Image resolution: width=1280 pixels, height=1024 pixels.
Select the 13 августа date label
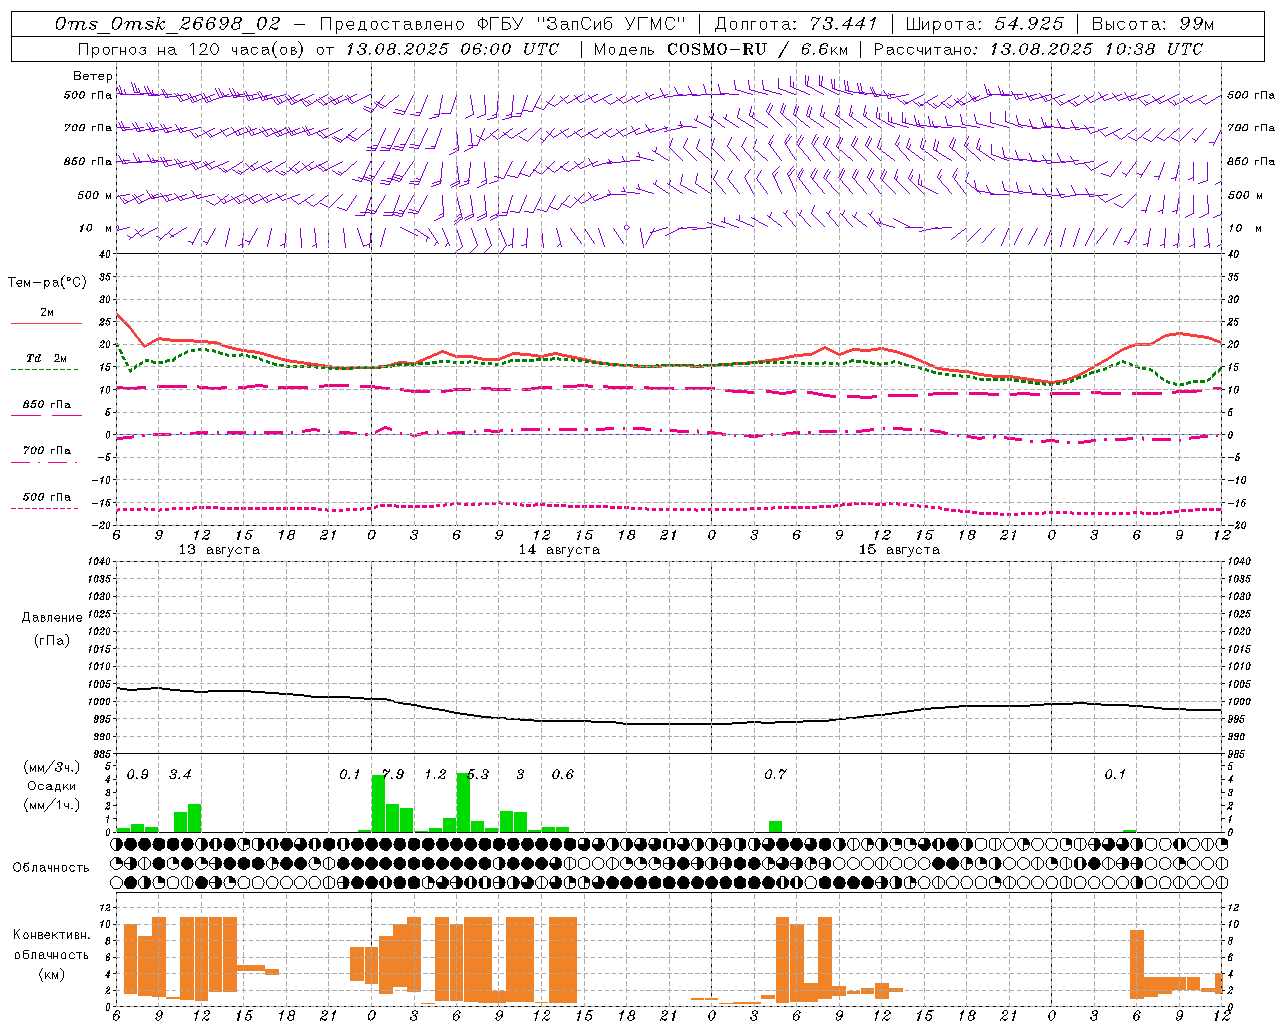click(x=219, y=550)
